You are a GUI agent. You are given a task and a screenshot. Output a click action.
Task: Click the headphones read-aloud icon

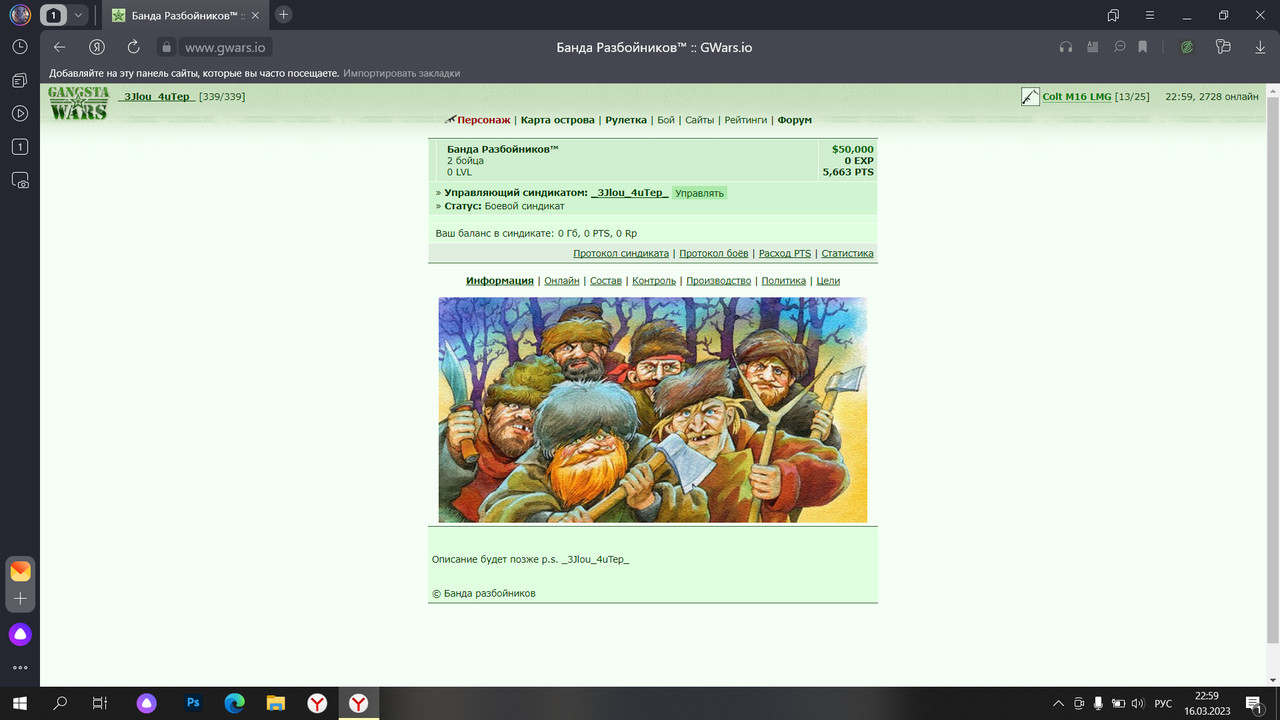(1066, 47)
